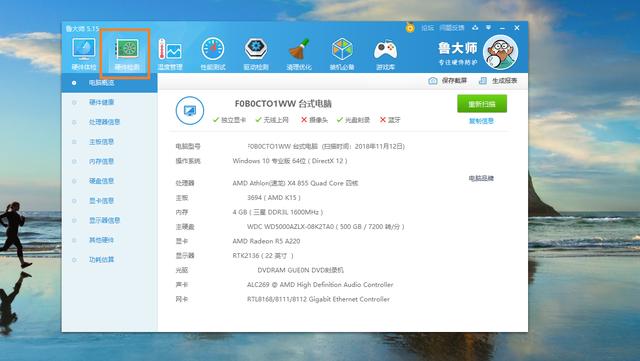The width and height of the screenshot is (640, 361).
Task: Launch 性能测试 performance benchmark
Action: 213,54
